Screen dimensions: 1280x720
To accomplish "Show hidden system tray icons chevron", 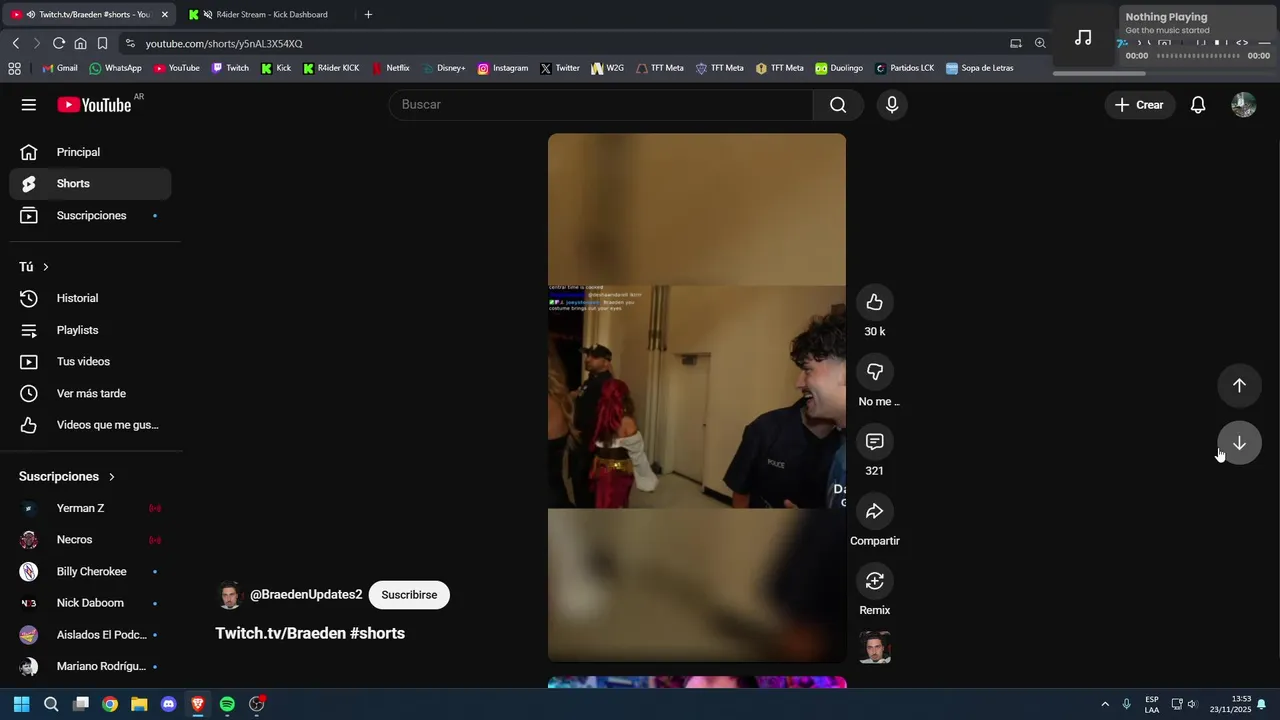I will coord(1105,704).
